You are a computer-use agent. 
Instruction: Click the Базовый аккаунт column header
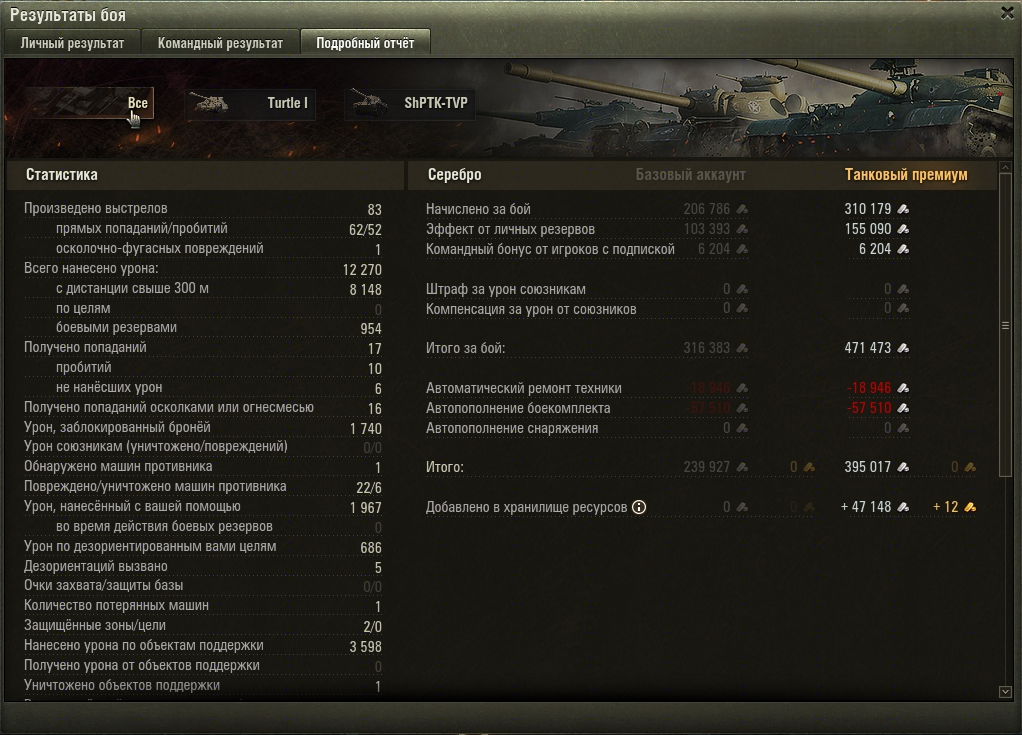point(690,175)
